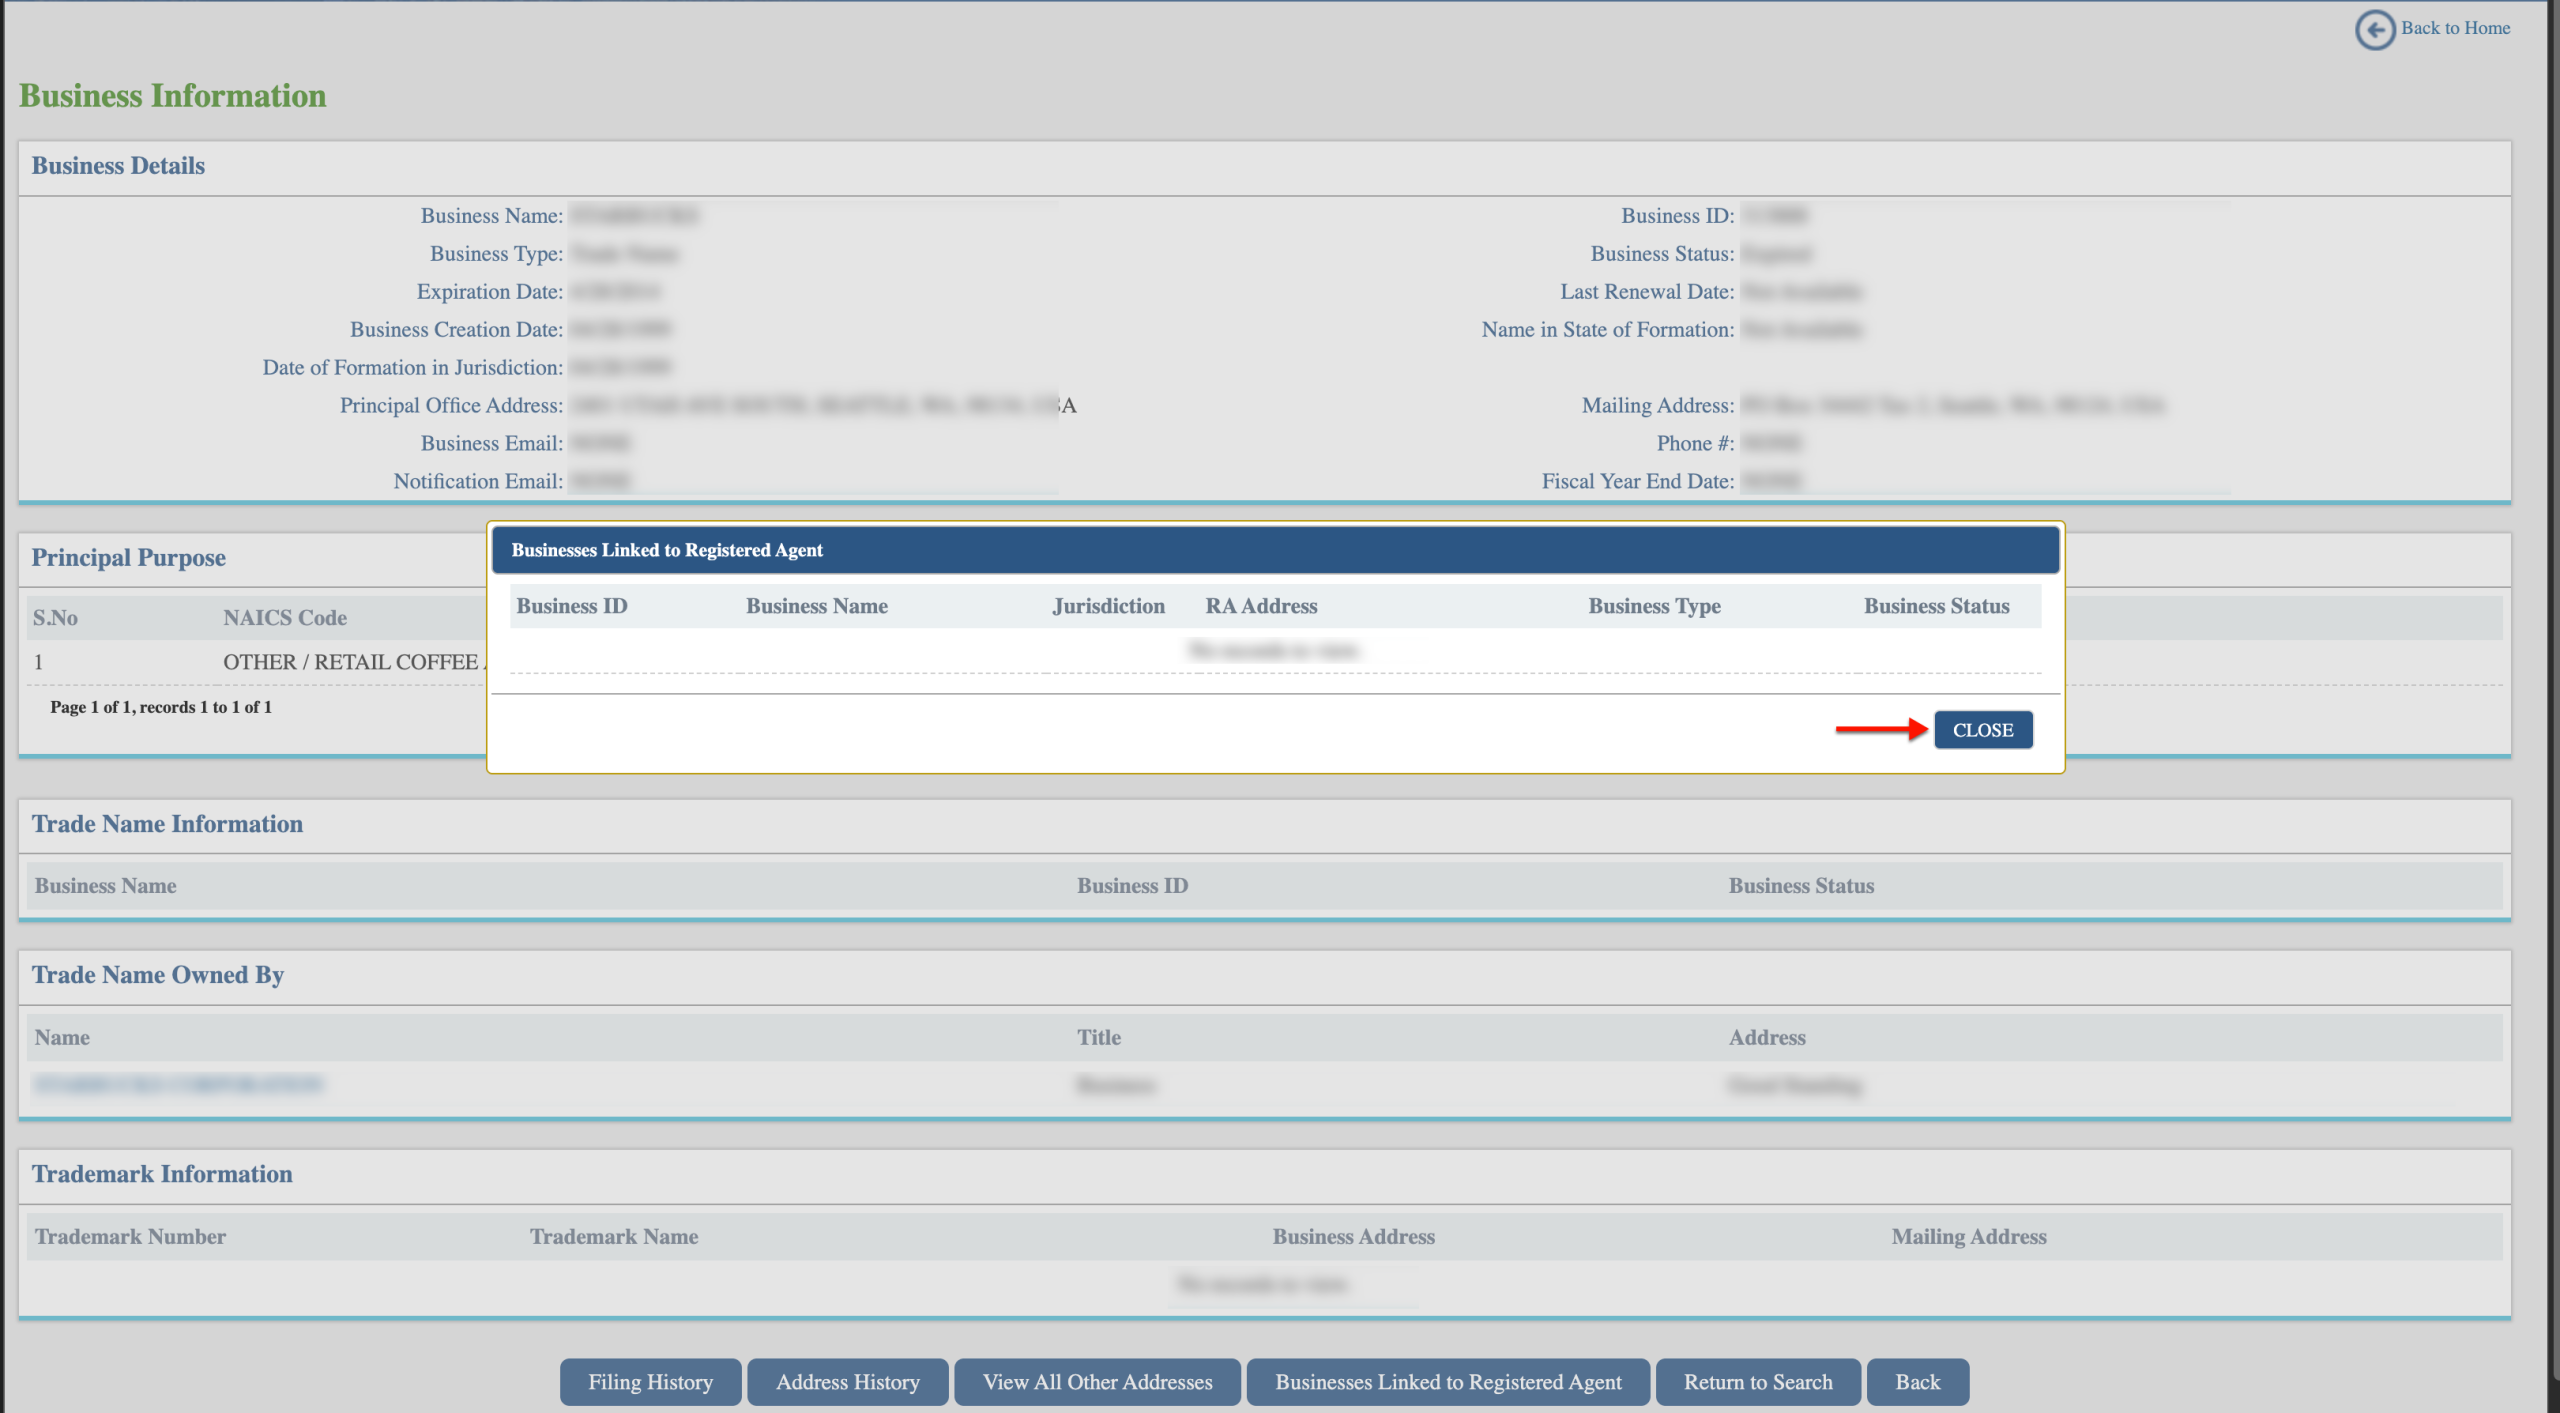Click the Expiration Date label

pyautogui.click(x=490, y=292)
